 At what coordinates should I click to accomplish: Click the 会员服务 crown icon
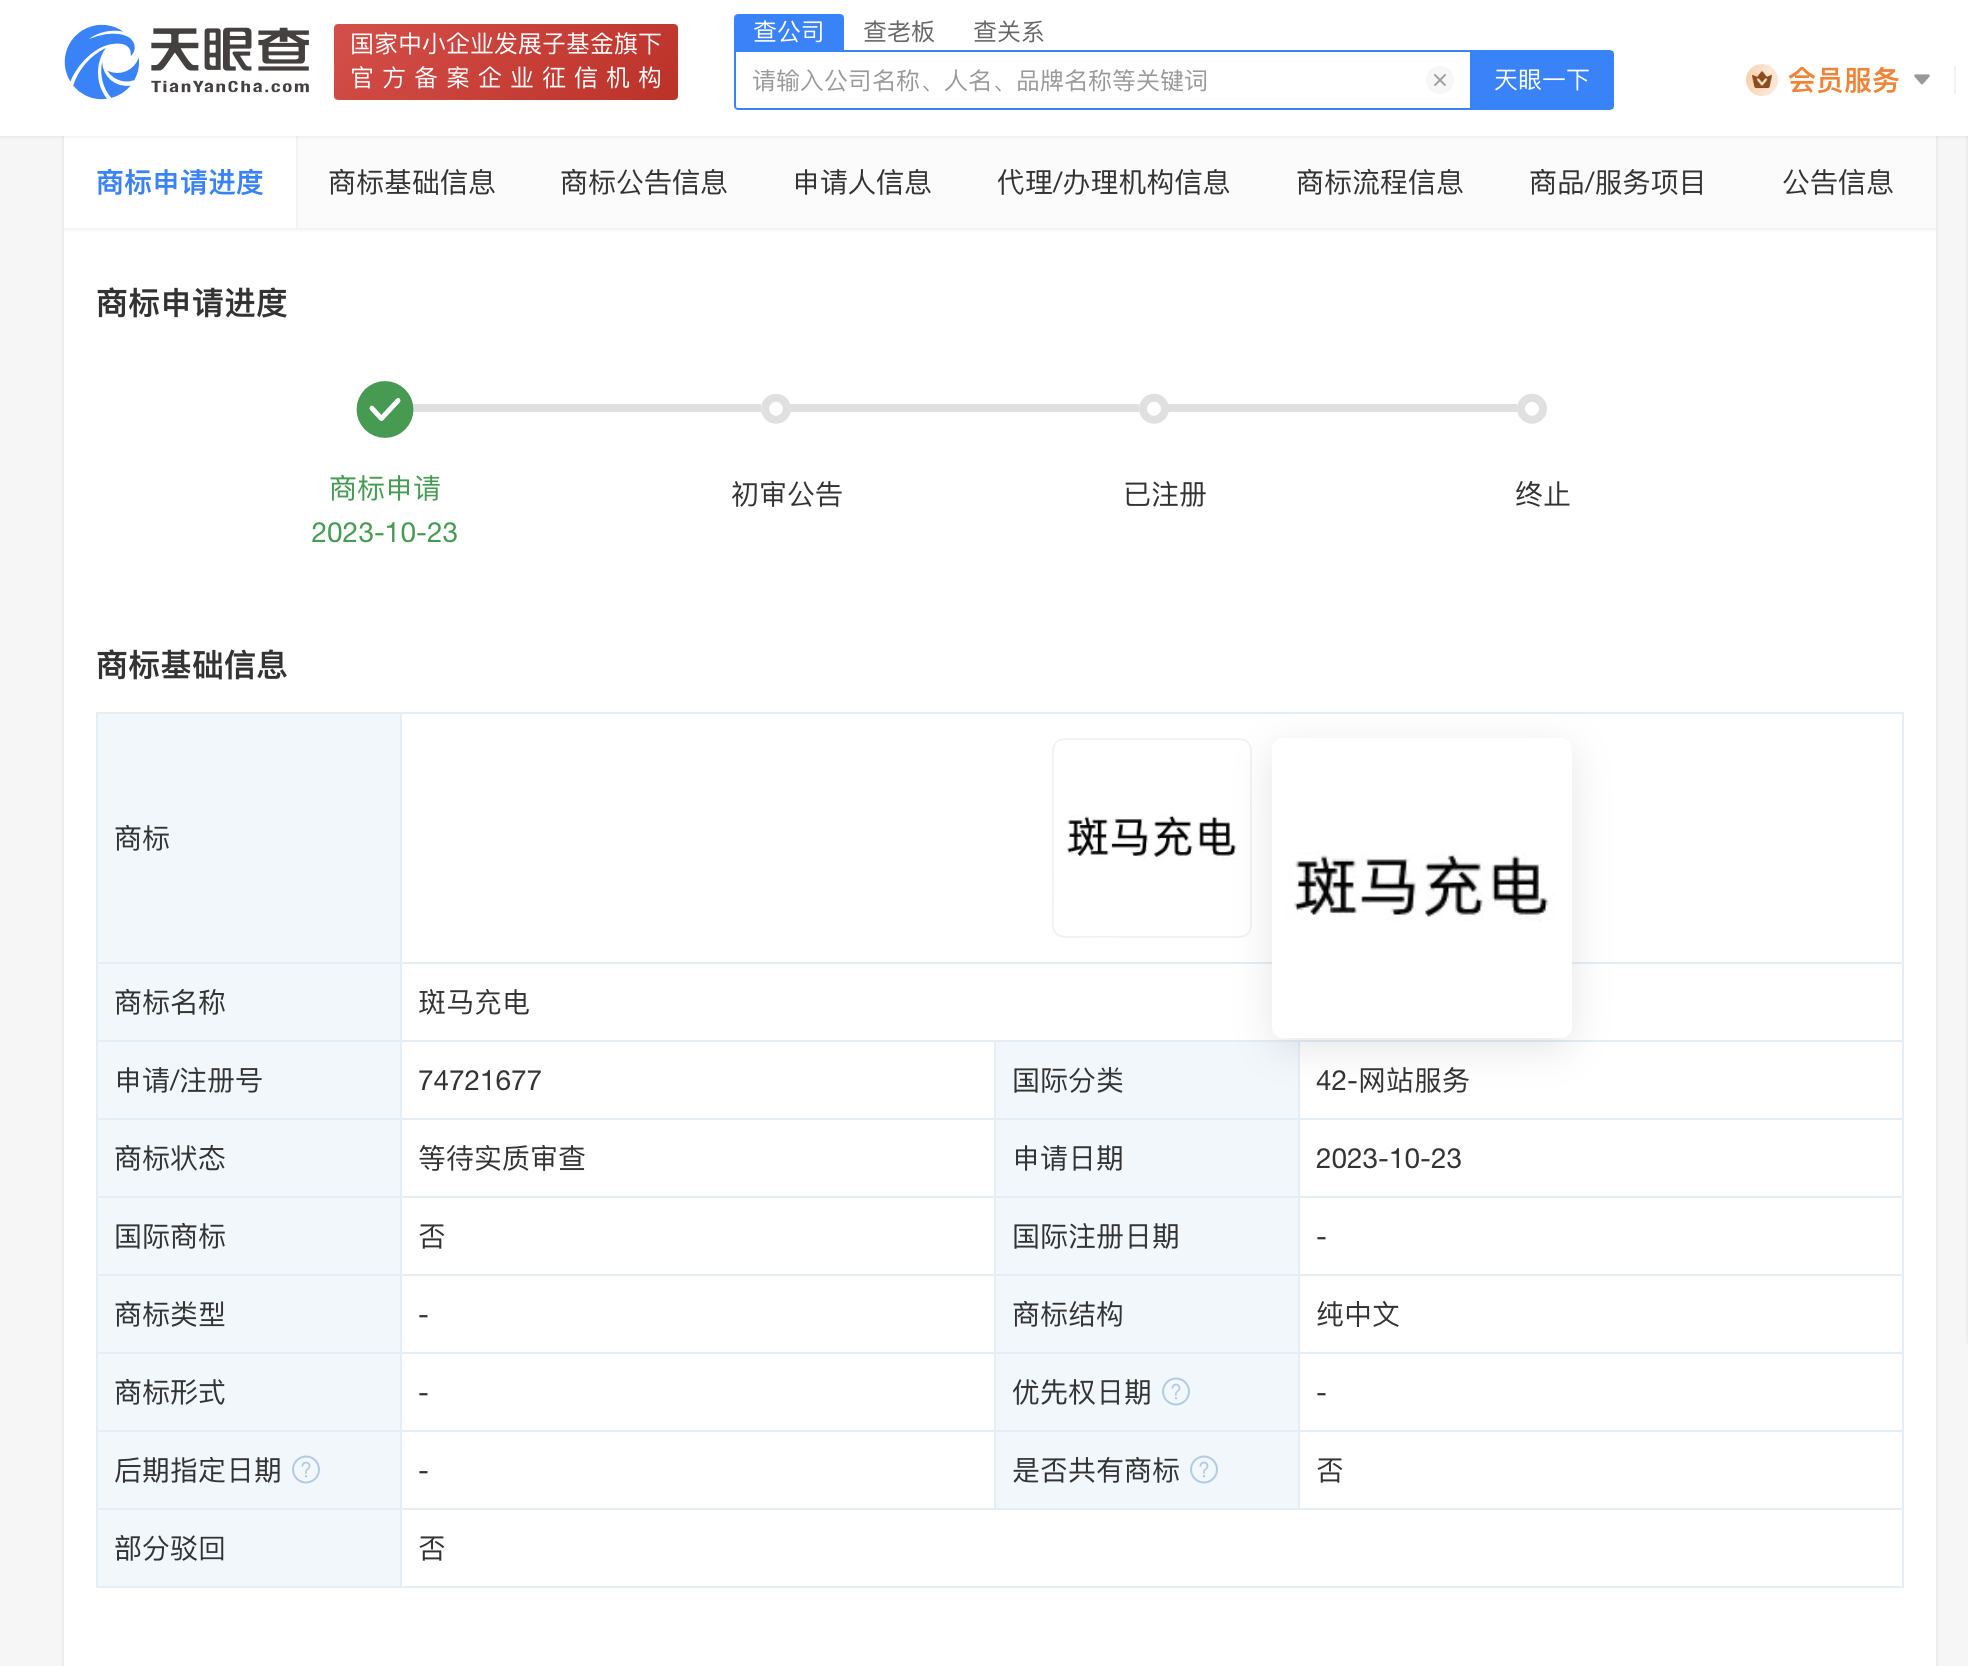tap(1761, 80)
